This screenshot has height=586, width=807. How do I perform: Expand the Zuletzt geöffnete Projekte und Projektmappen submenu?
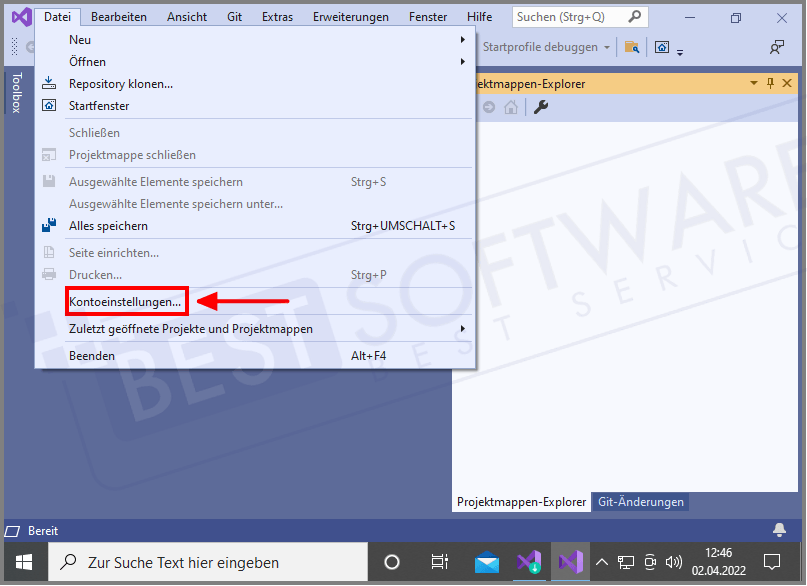pyautogui.click(x=190, y=328)
